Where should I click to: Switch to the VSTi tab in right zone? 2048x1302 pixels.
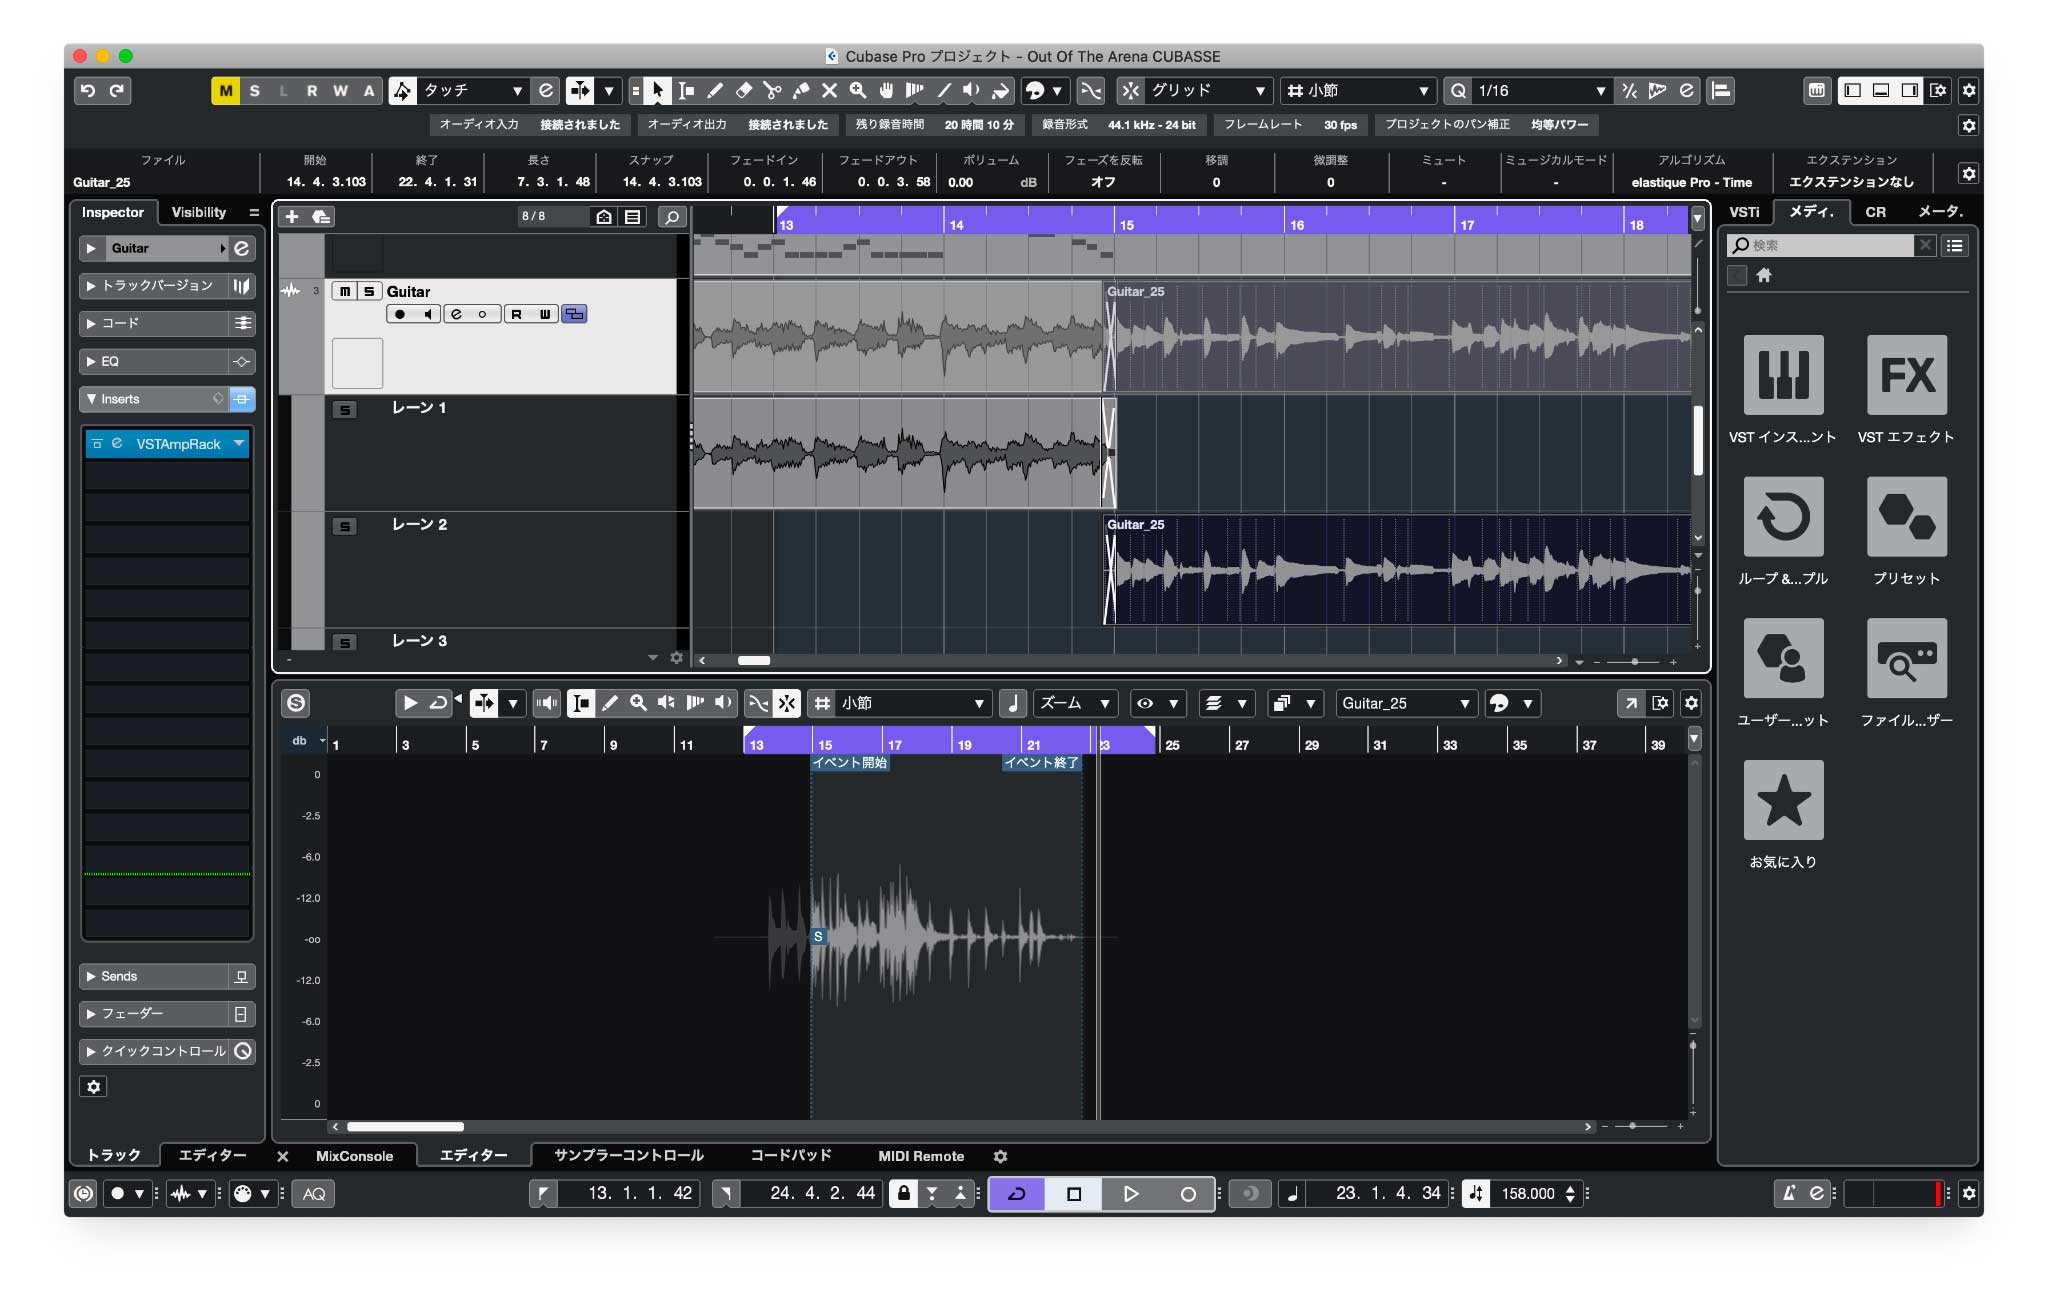tap(1745, 212)
